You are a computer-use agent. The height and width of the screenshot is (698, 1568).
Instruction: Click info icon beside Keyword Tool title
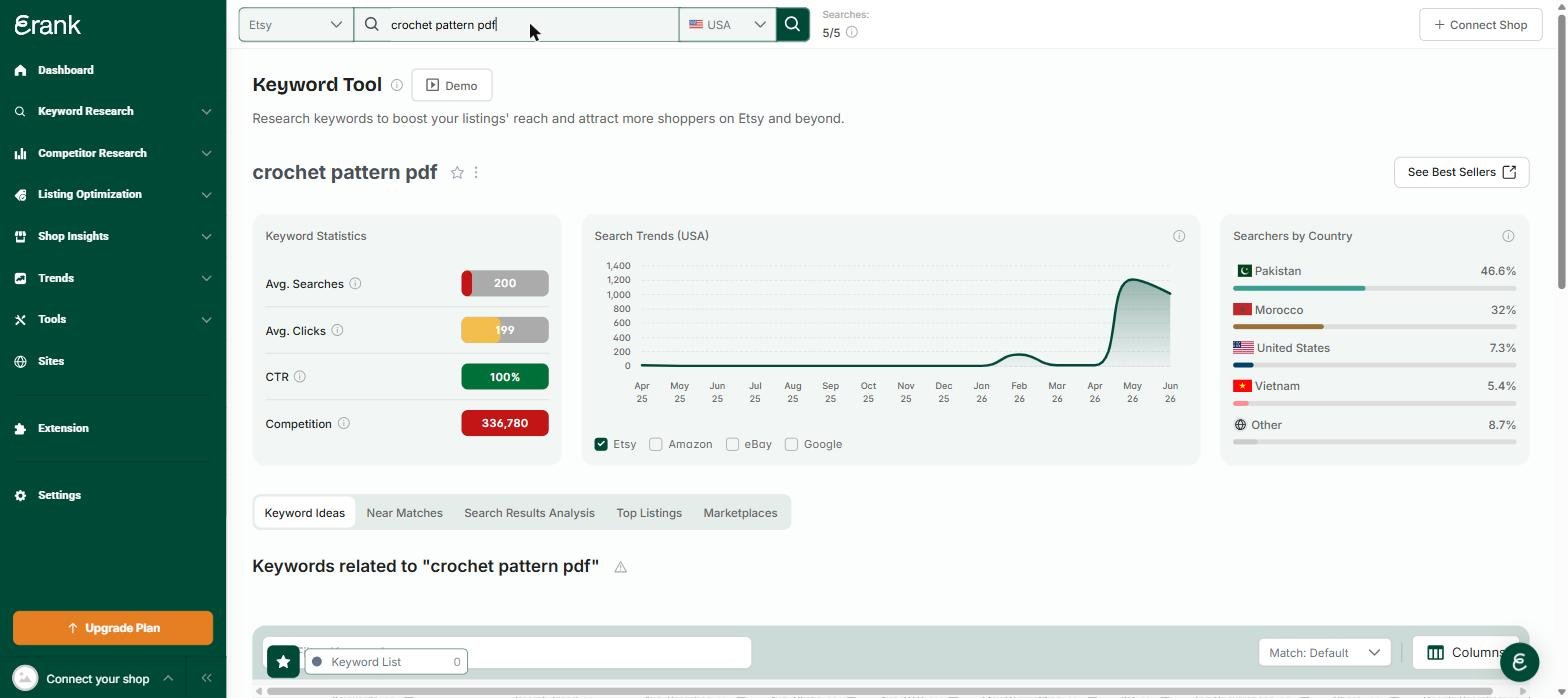pos(397,85)
